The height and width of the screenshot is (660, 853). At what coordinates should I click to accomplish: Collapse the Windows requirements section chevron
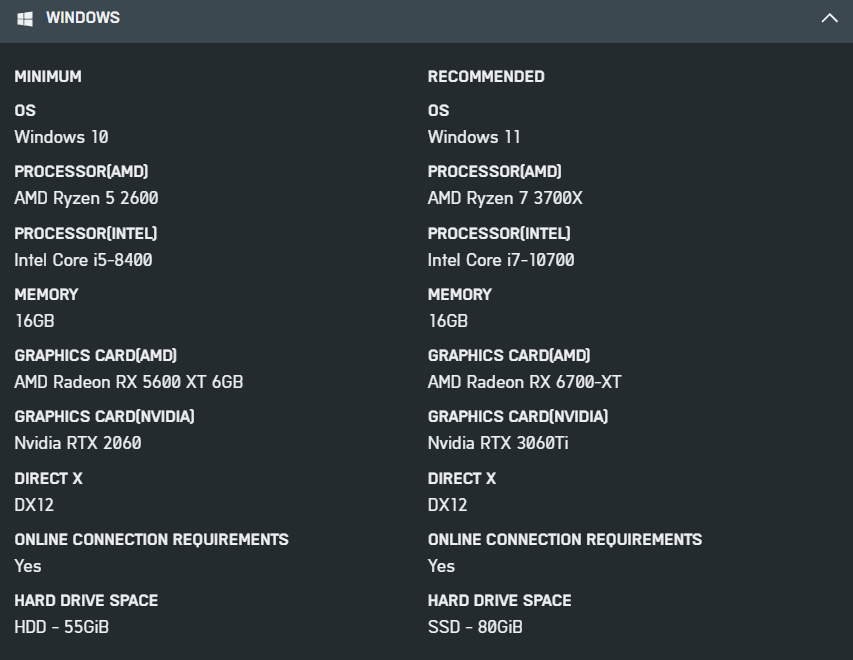pos(829,18)
